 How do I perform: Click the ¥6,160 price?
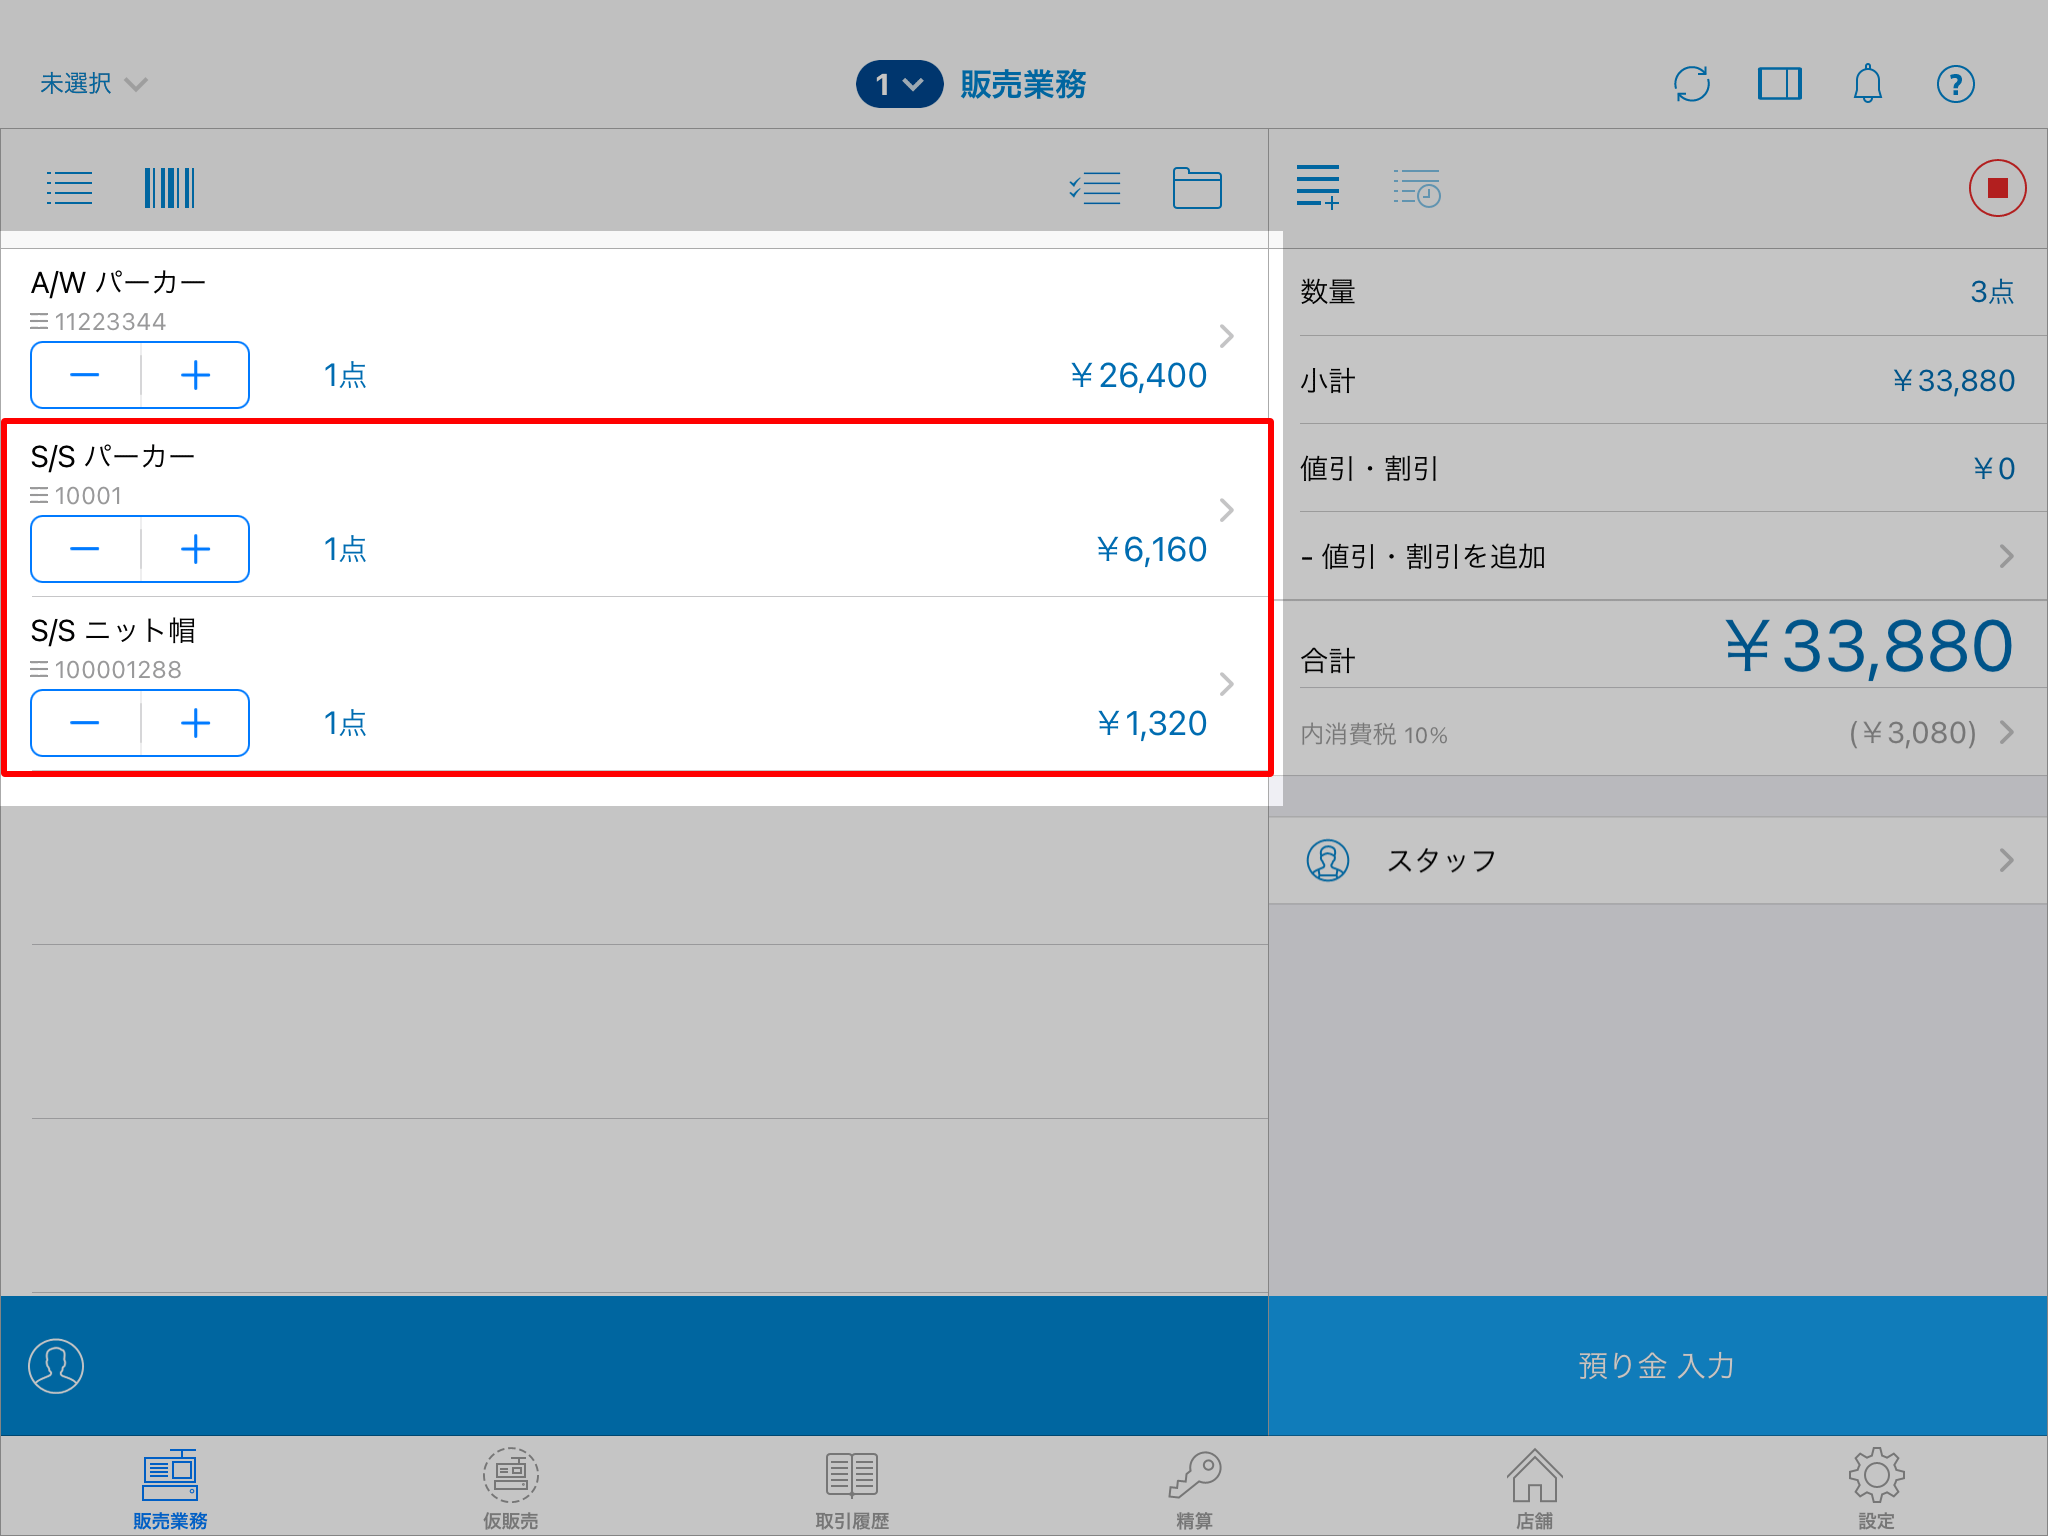tap(1151, 549)
